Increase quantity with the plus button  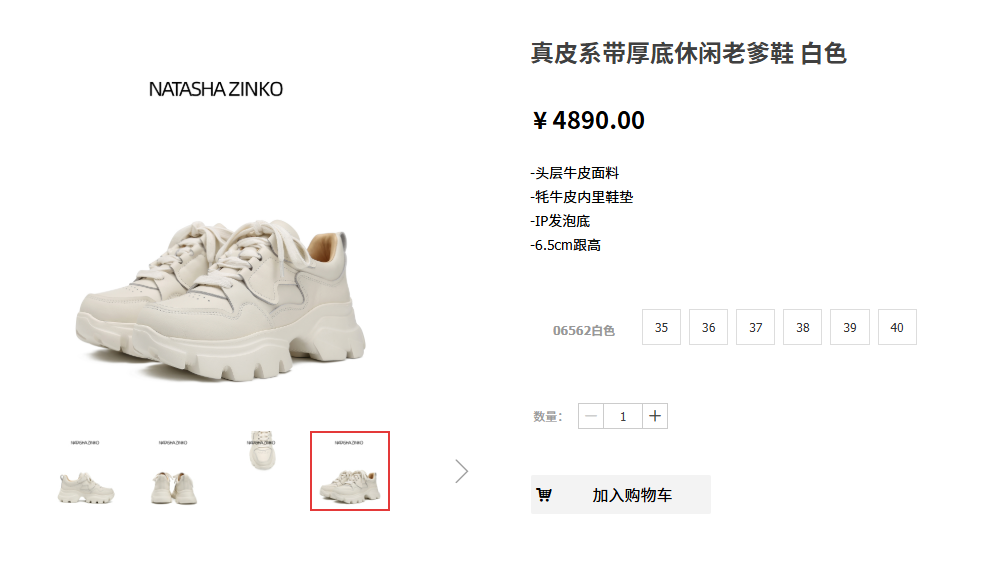(x=655, y=416)
